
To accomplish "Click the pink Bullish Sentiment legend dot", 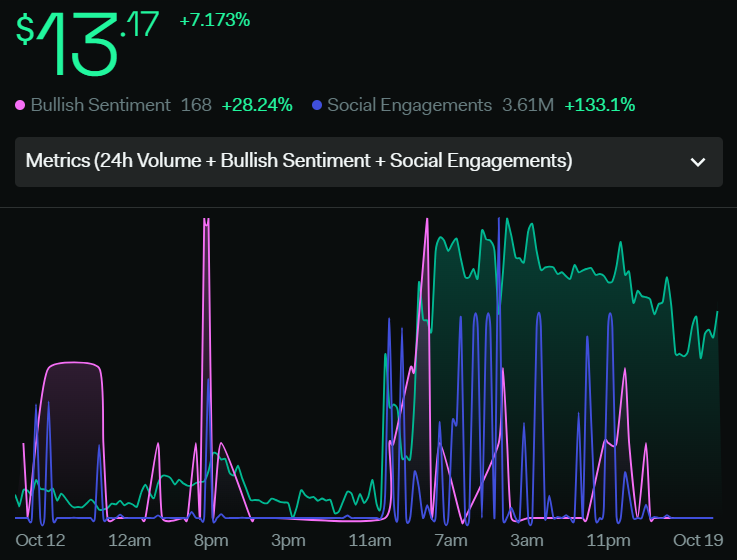I will pos(20,105).
